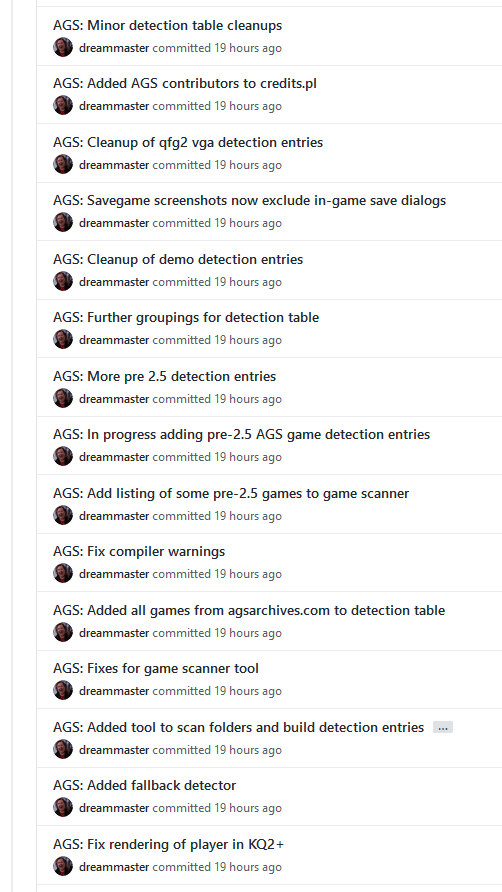This screenshot has width=502, height=892.
Task: Open 'Further groupings for detection table' commit
Action: tap(186, 317)
